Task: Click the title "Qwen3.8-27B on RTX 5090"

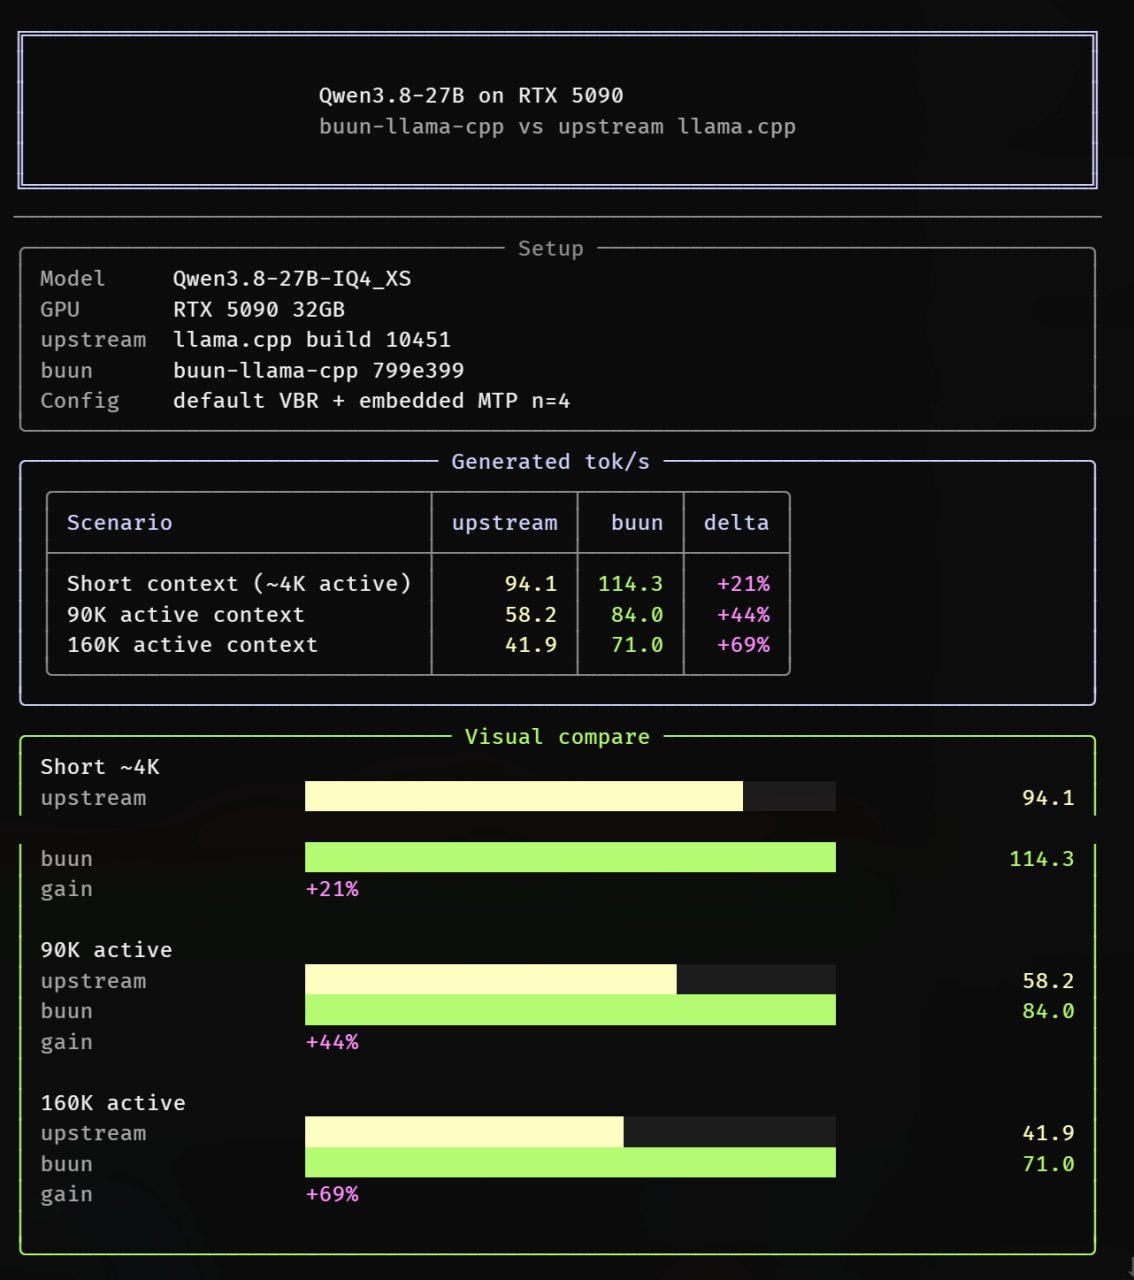Action: [471, 96]
